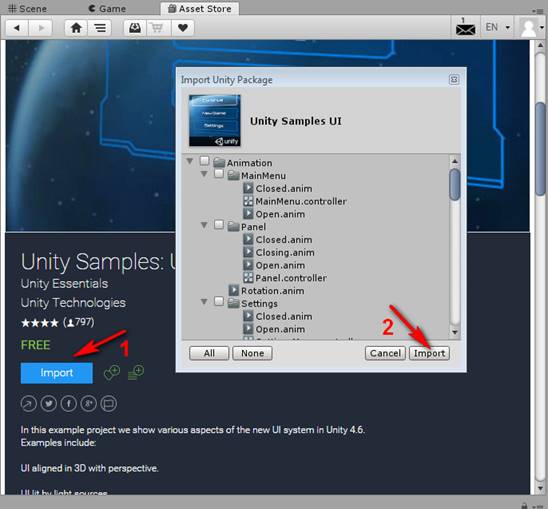Click the Asset Store page scrollbar thumb

(541, 149)
